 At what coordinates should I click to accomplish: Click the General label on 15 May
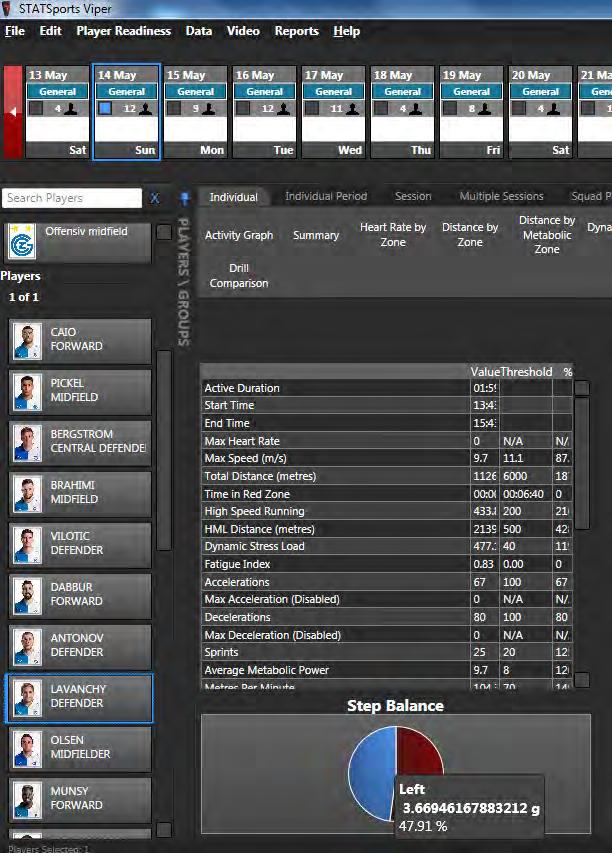[x=195, y=91]
